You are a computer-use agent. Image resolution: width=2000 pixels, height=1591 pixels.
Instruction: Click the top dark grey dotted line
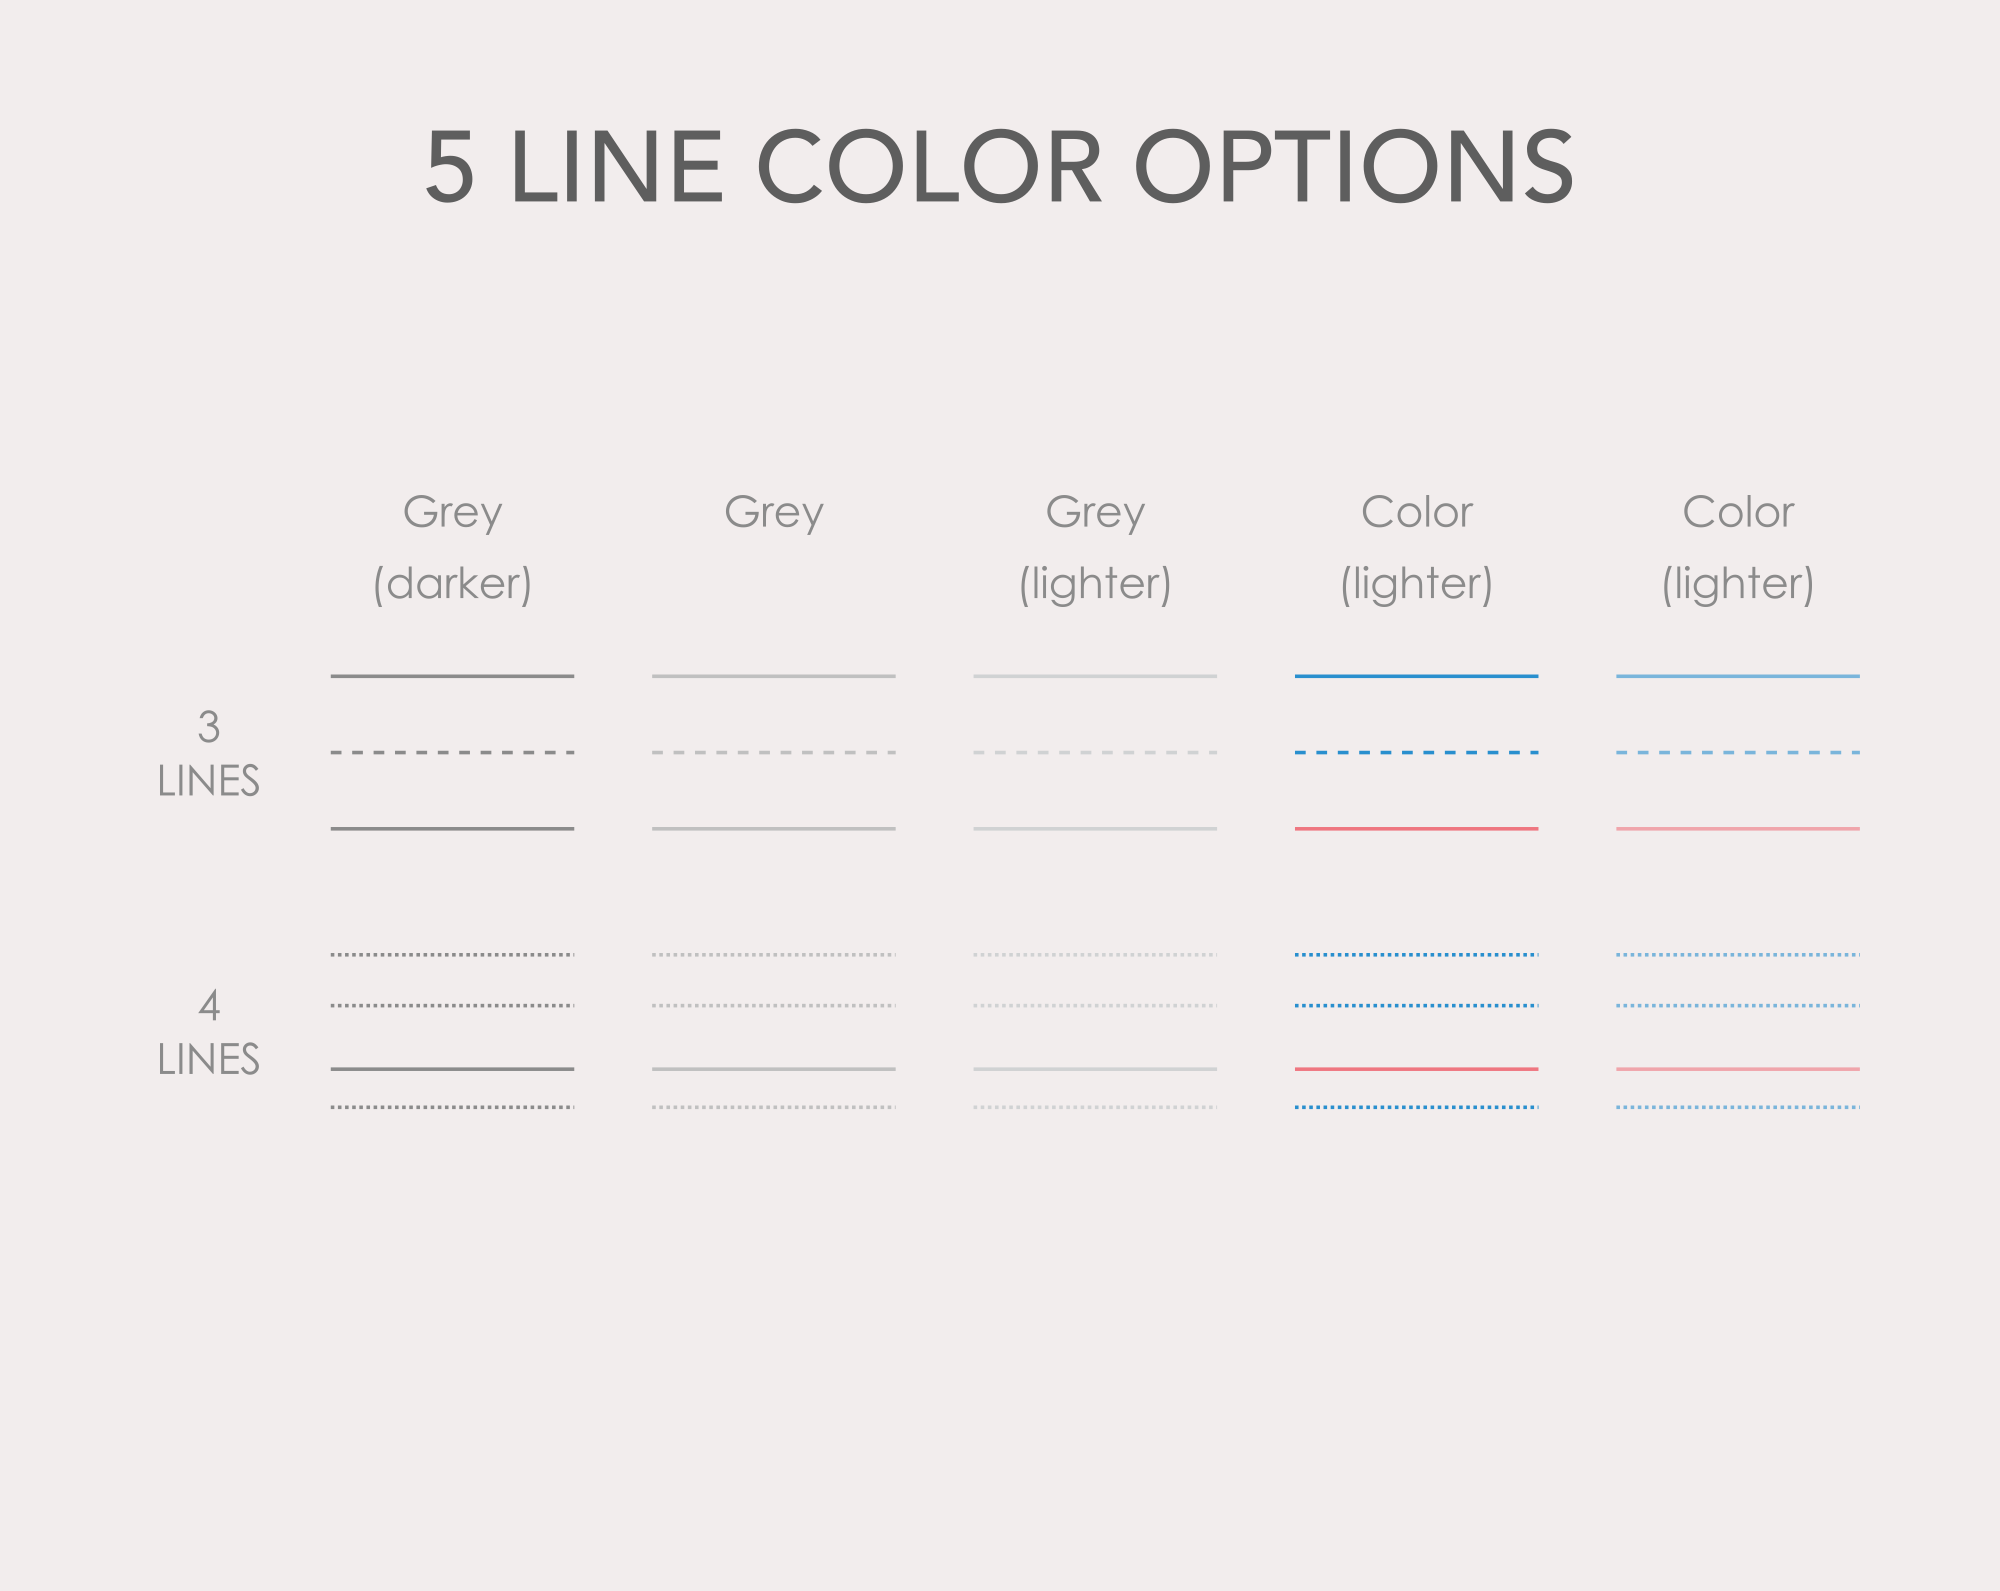point(452,955)
